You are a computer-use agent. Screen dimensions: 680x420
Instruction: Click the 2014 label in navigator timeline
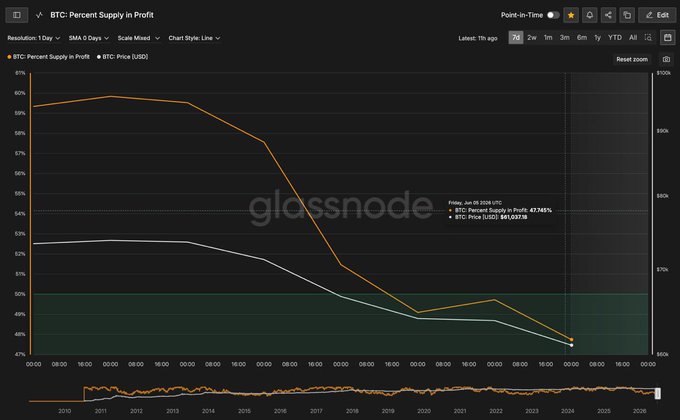(x=208, y=411)
